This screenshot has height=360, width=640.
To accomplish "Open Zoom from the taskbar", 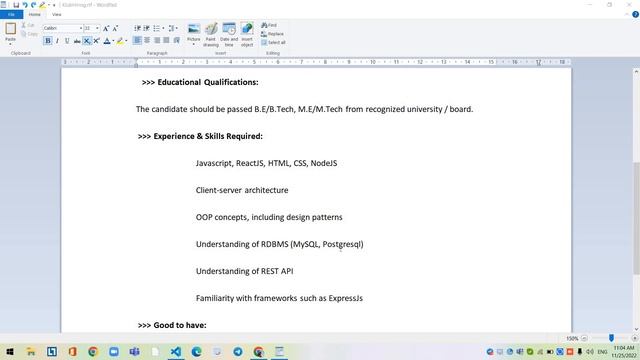I will (x=114, y=351).
